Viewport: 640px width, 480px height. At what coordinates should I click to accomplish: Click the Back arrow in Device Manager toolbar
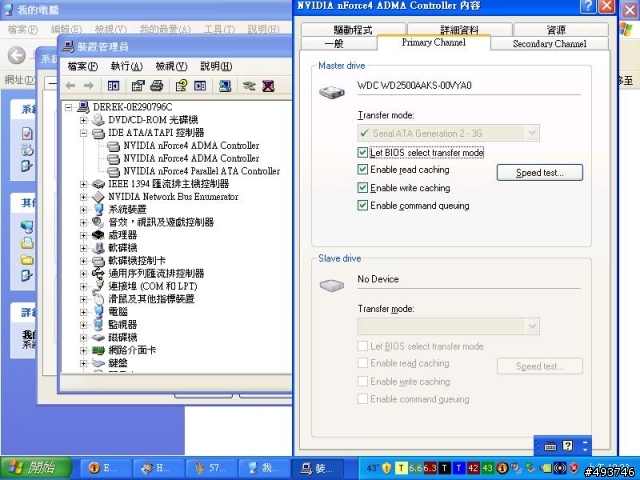70,86
